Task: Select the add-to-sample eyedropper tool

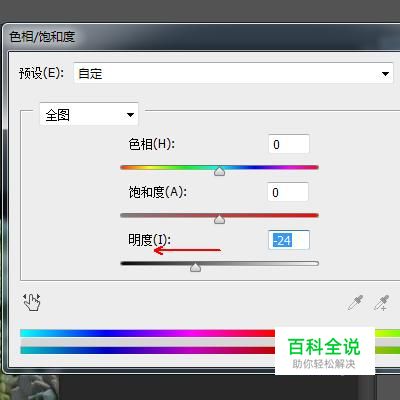Action: click(x=381, y=302)
